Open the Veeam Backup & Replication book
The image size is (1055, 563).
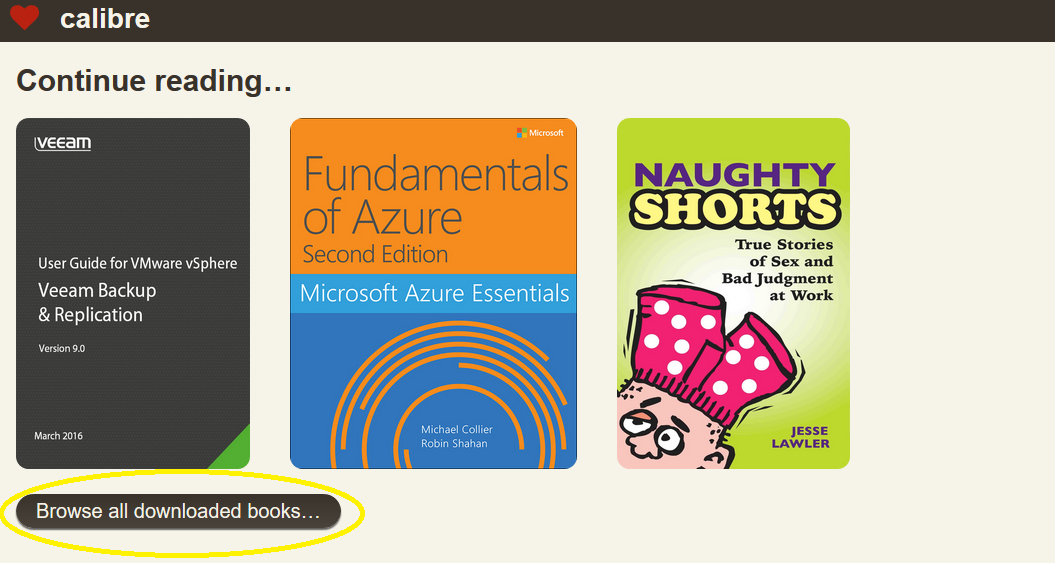tap(133, 293)
